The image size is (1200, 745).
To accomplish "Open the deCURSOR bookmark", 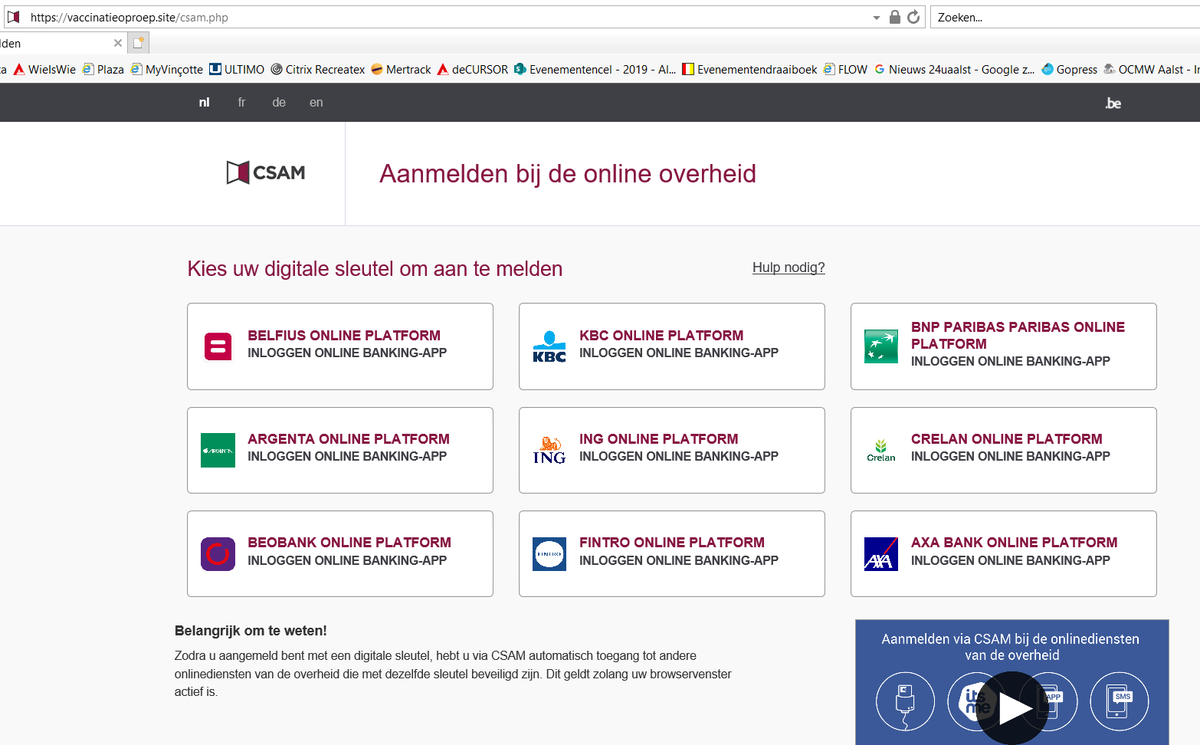I will coord(473,70).
